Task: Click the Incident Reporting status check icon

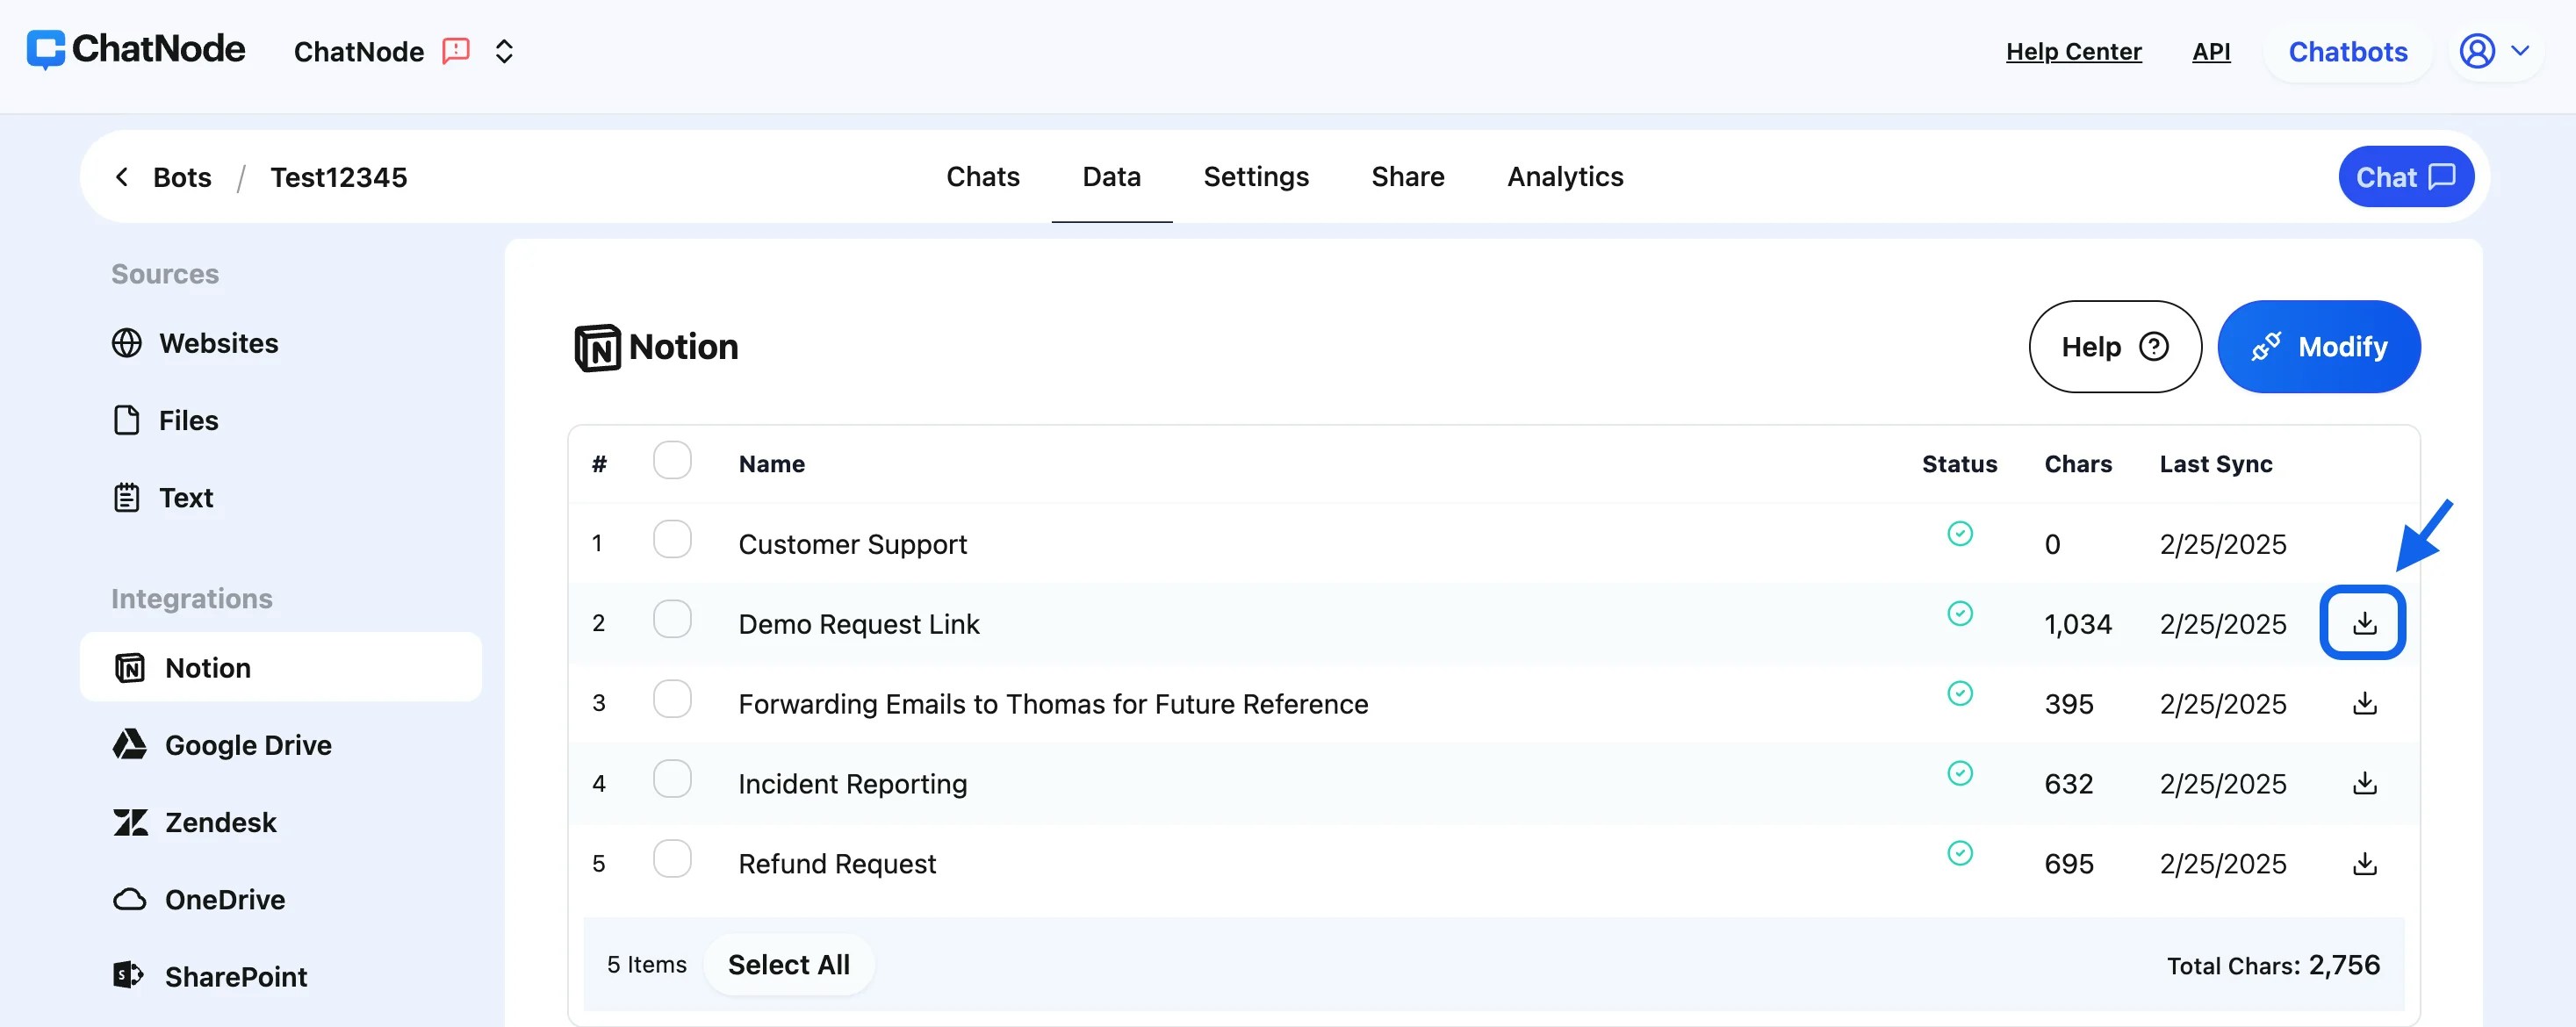Action: tap(1960, 774)
